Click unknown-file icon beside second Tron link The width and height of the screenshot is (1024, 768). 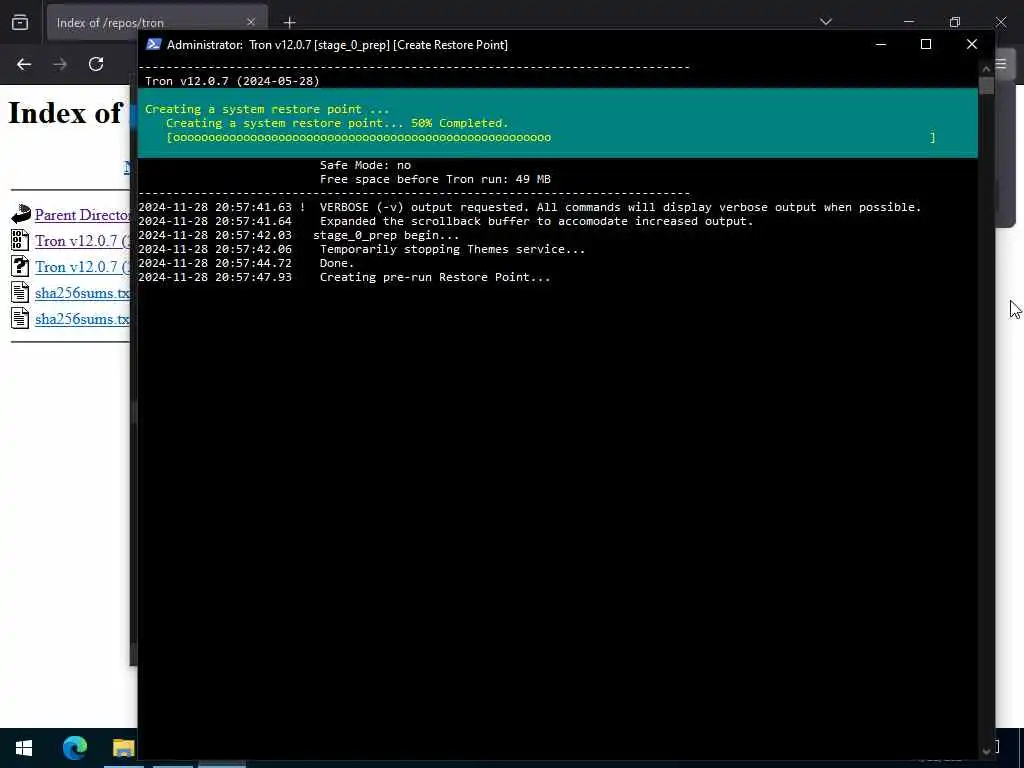[20, 266]
